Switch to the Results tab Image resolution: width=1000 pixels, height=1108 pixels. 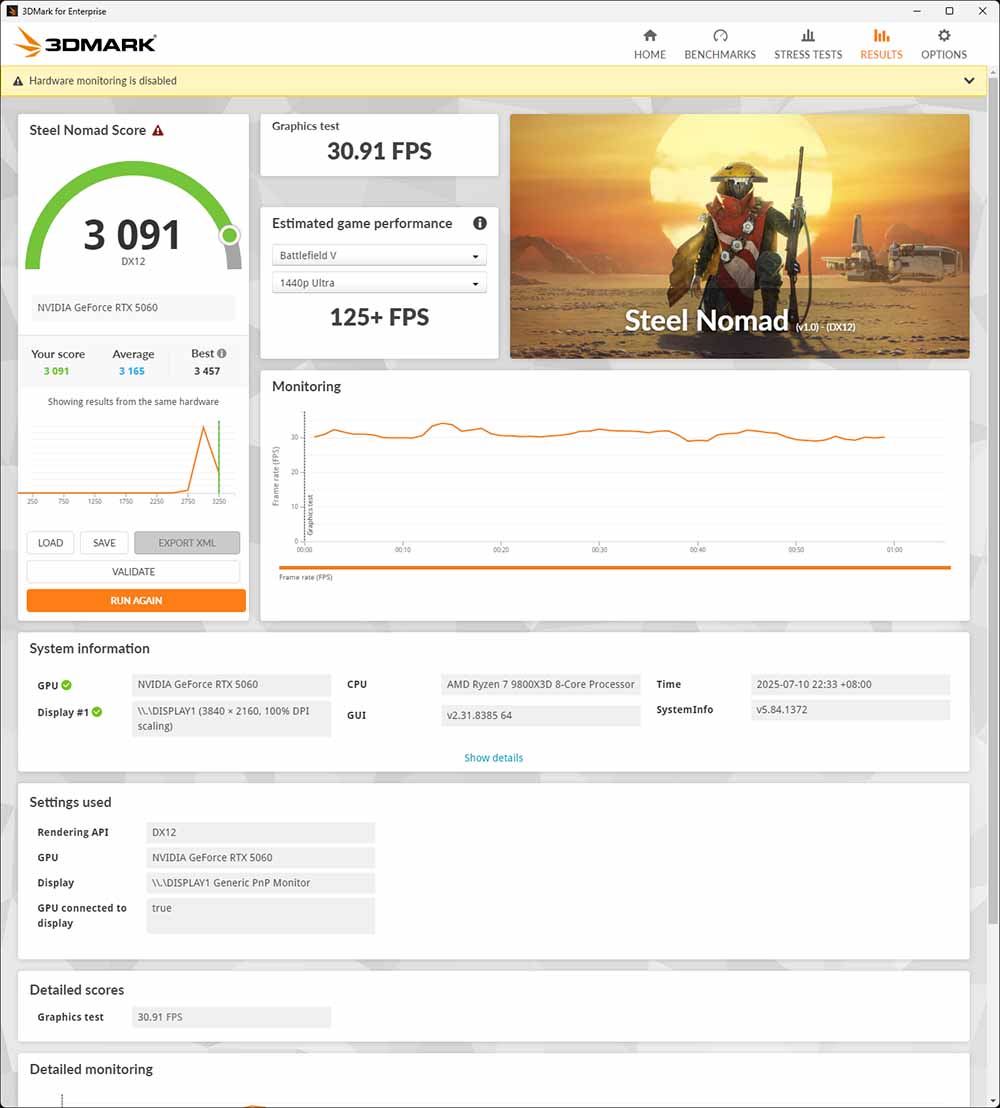tap(881, 44)
